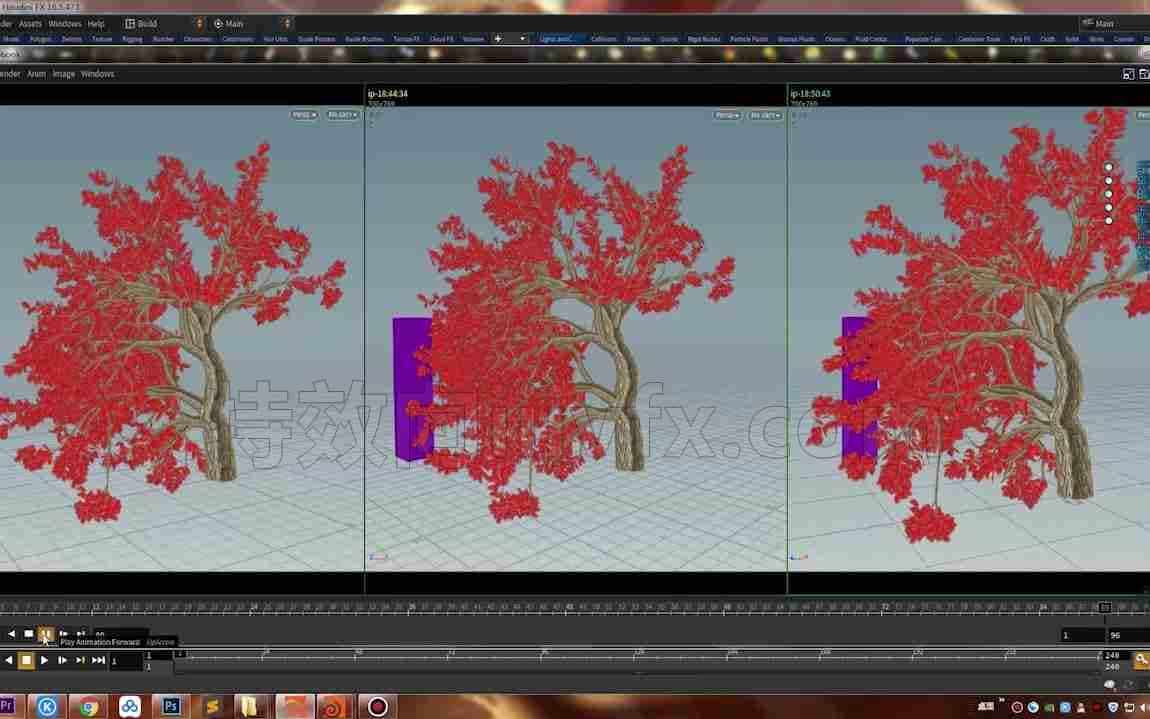Switch to the Rigging shelf tab

click(x=132, y=39)
